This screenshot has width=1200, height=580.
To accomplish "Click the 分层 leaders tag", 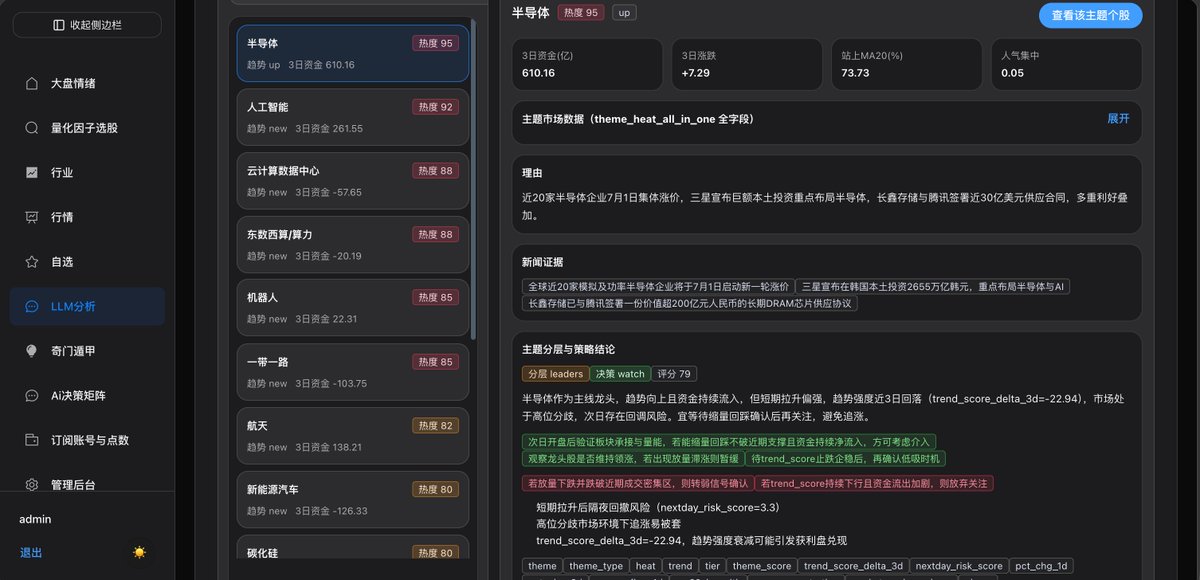I will 554,374.
